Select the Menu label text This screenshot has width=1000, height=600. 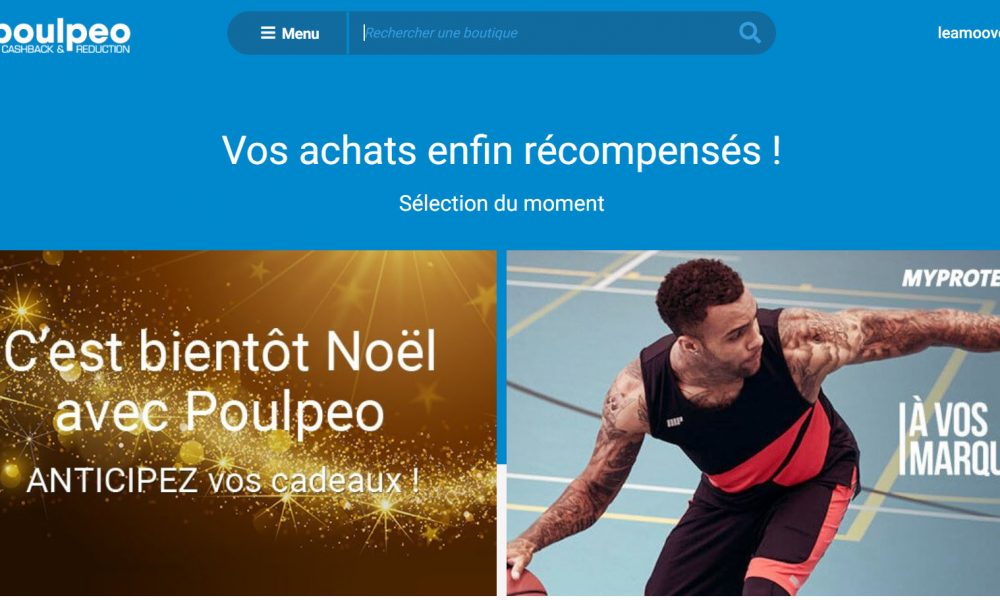tap(300, 33)
